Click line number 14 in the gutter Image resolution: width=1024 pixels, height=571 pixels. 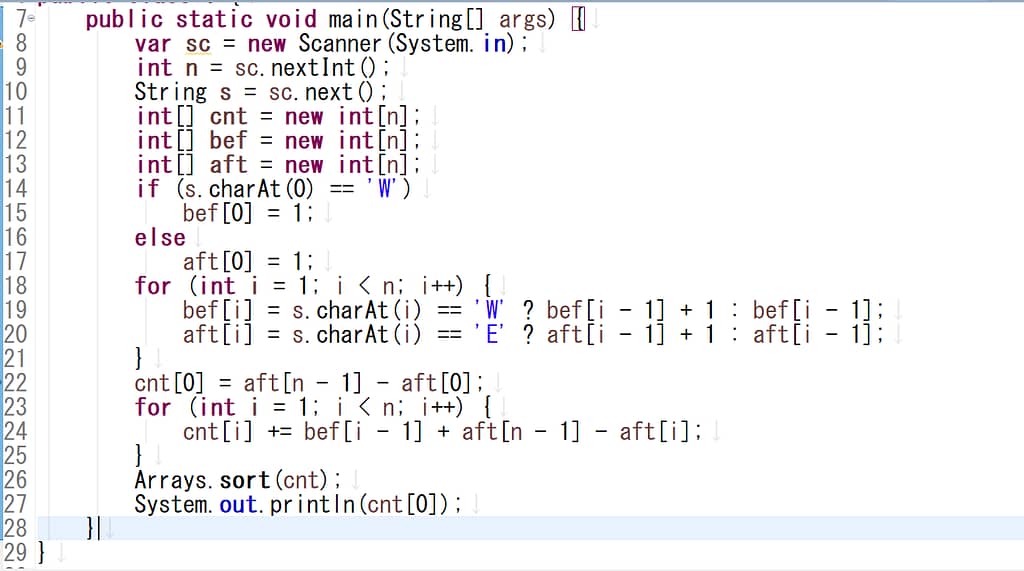15,189
